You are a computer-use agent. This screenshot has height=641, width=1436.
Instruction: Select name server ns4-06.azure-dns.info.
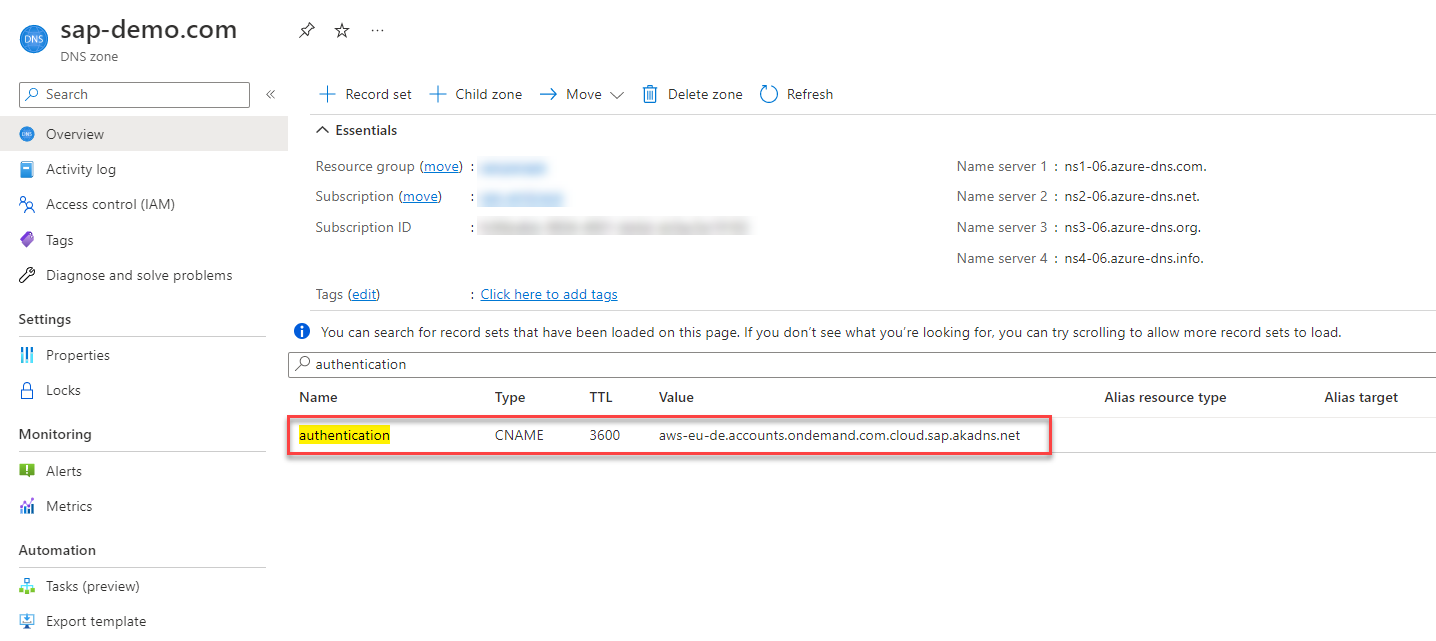1134,258
